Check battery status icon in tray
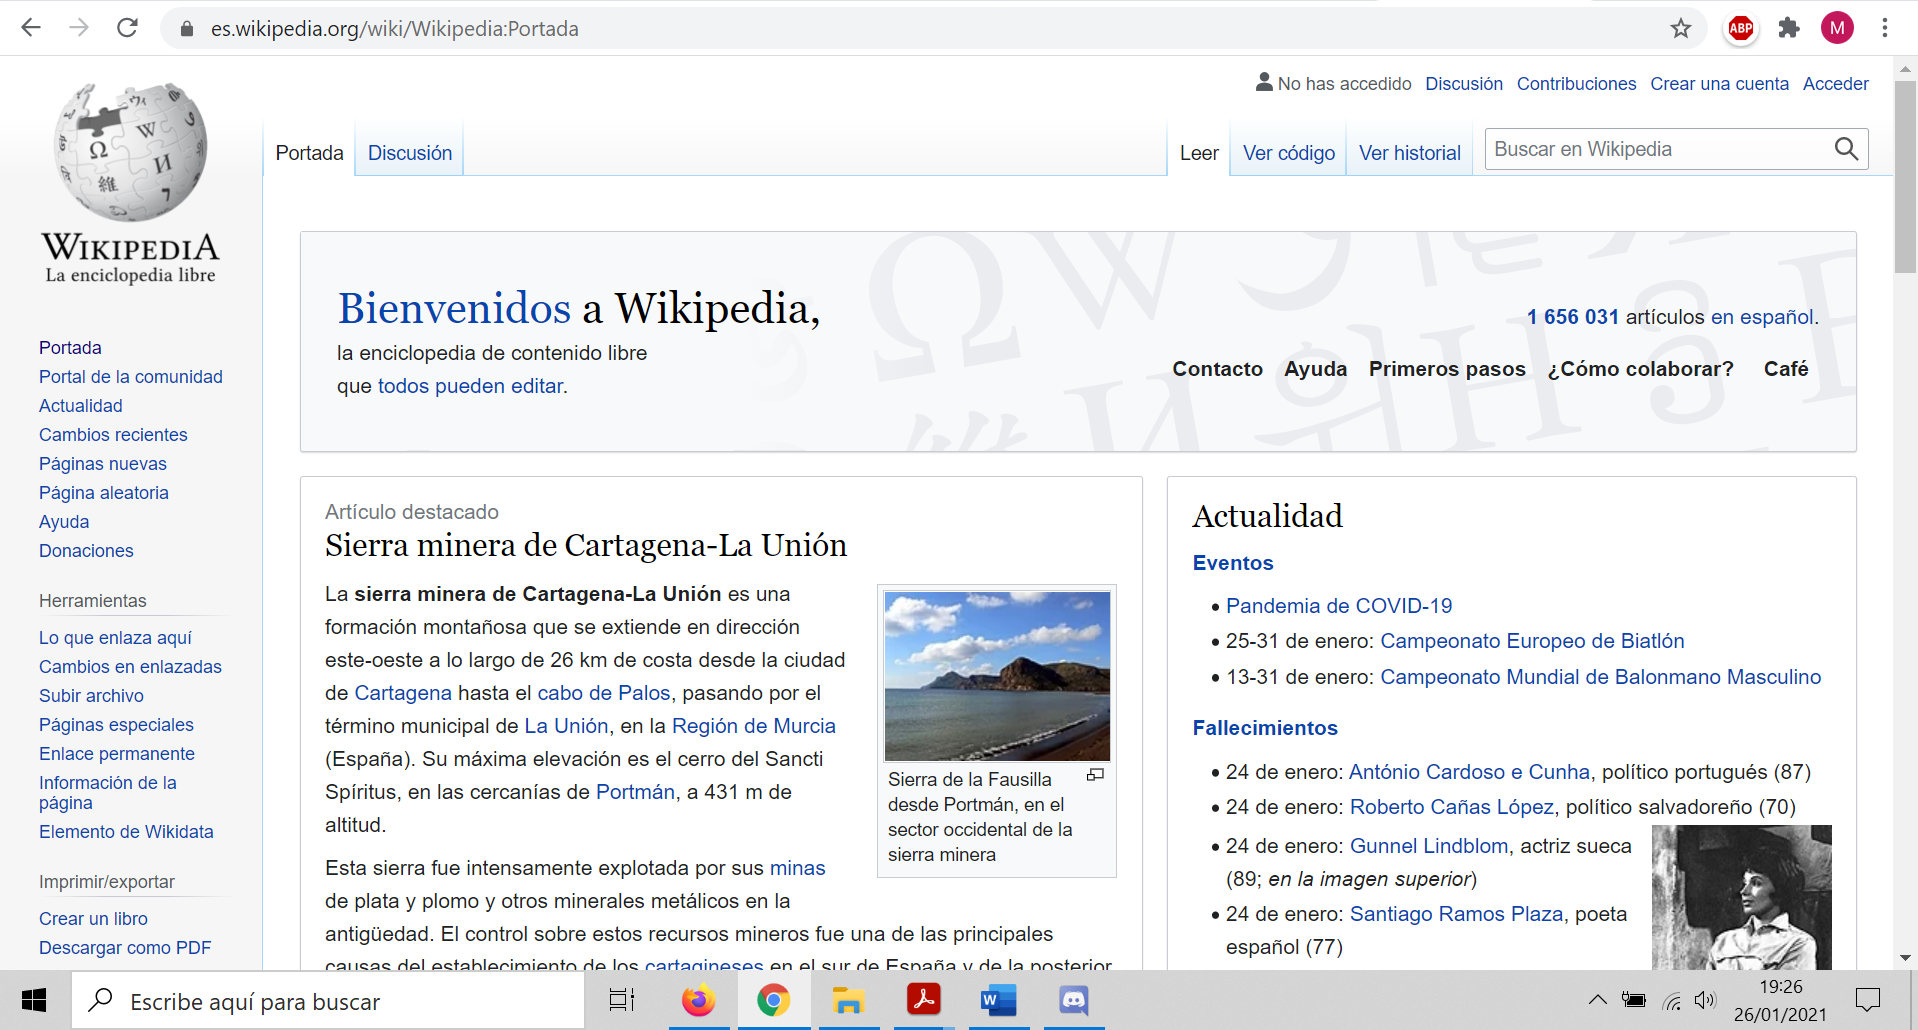1918x1030 pixels. (x=1634, y=1000)
